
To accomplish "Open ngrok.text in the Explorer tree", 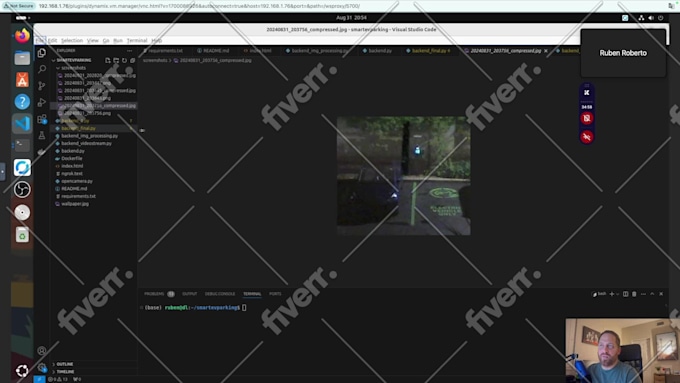I will coord(93,173).
